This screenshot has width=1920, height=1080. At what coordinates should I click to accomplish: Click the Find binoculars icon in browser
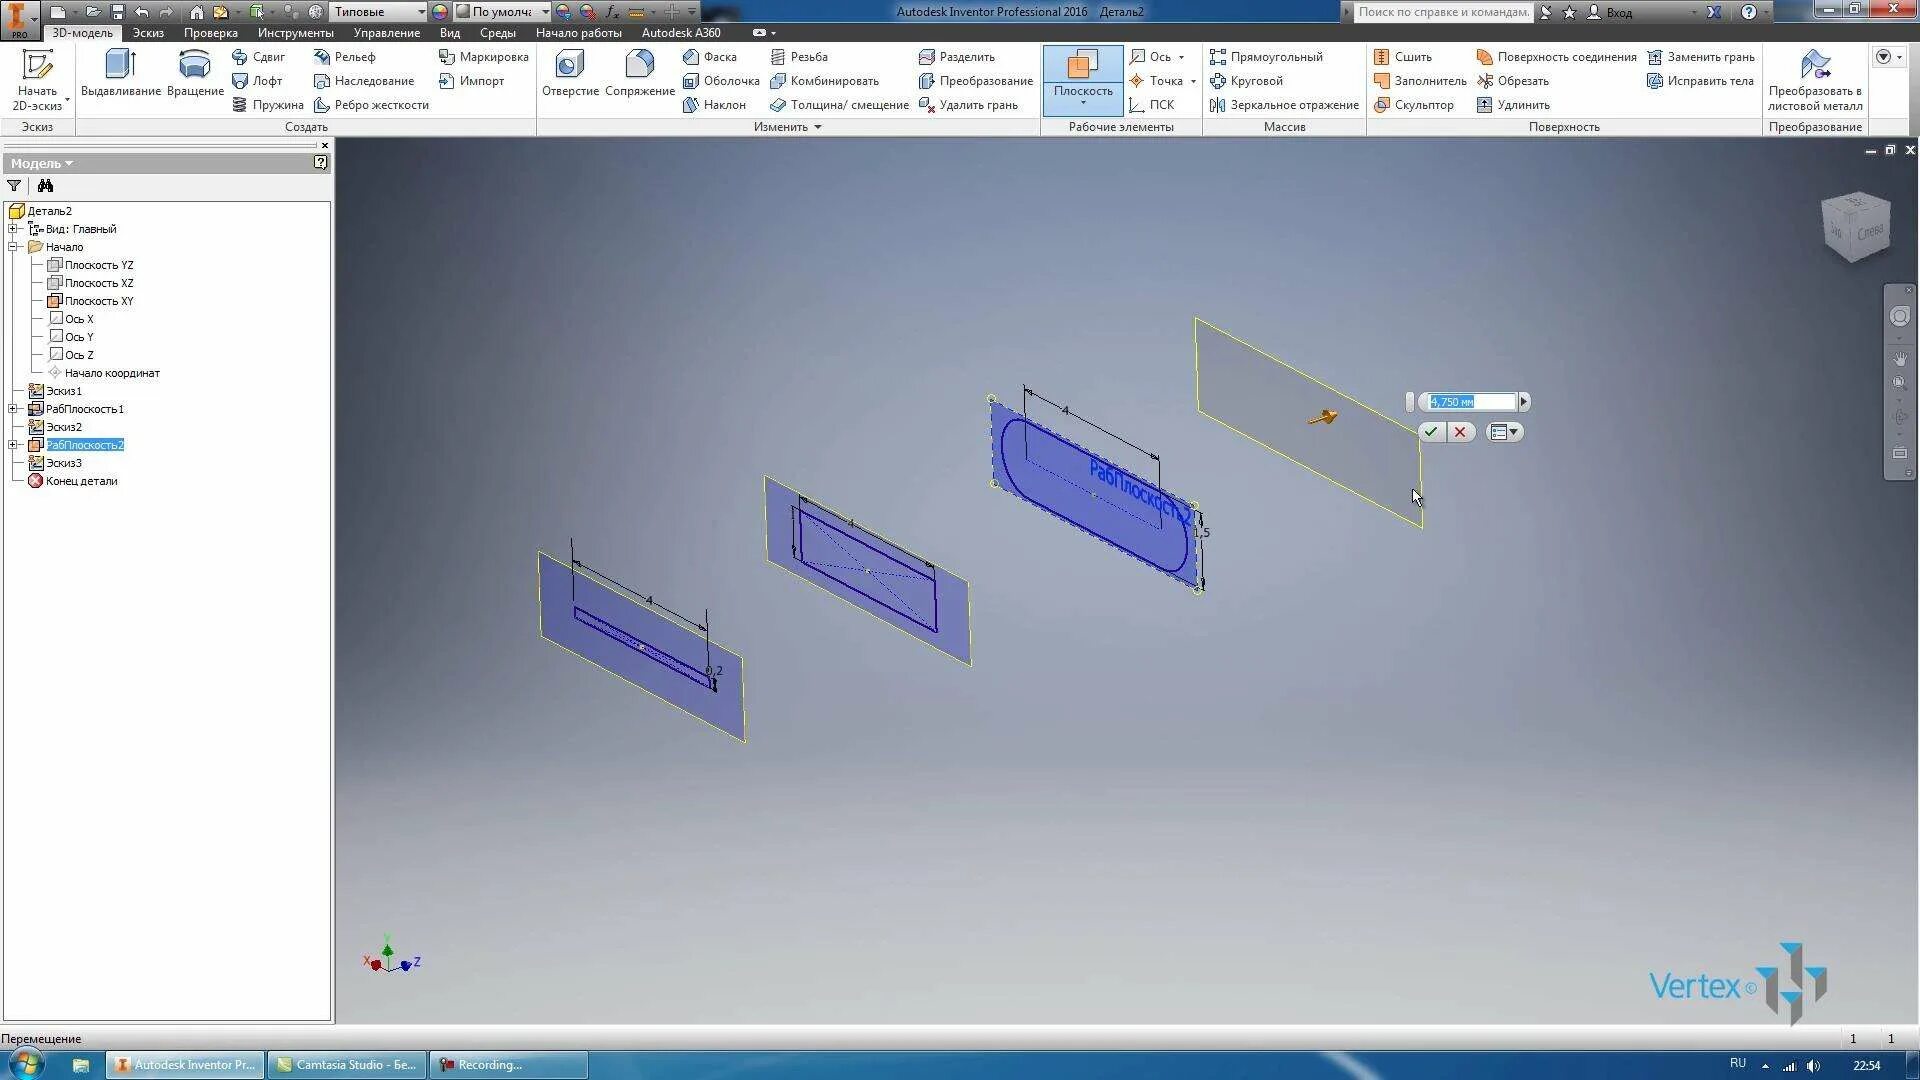point(45,186)
